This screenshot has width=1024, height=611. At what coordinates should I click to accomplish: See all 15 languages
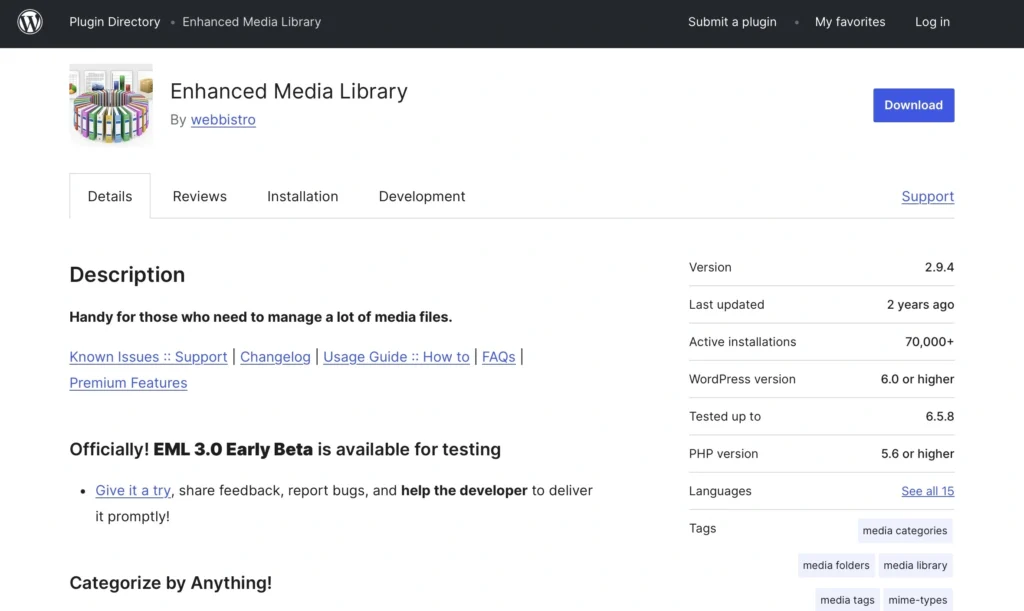pos(927,491)
